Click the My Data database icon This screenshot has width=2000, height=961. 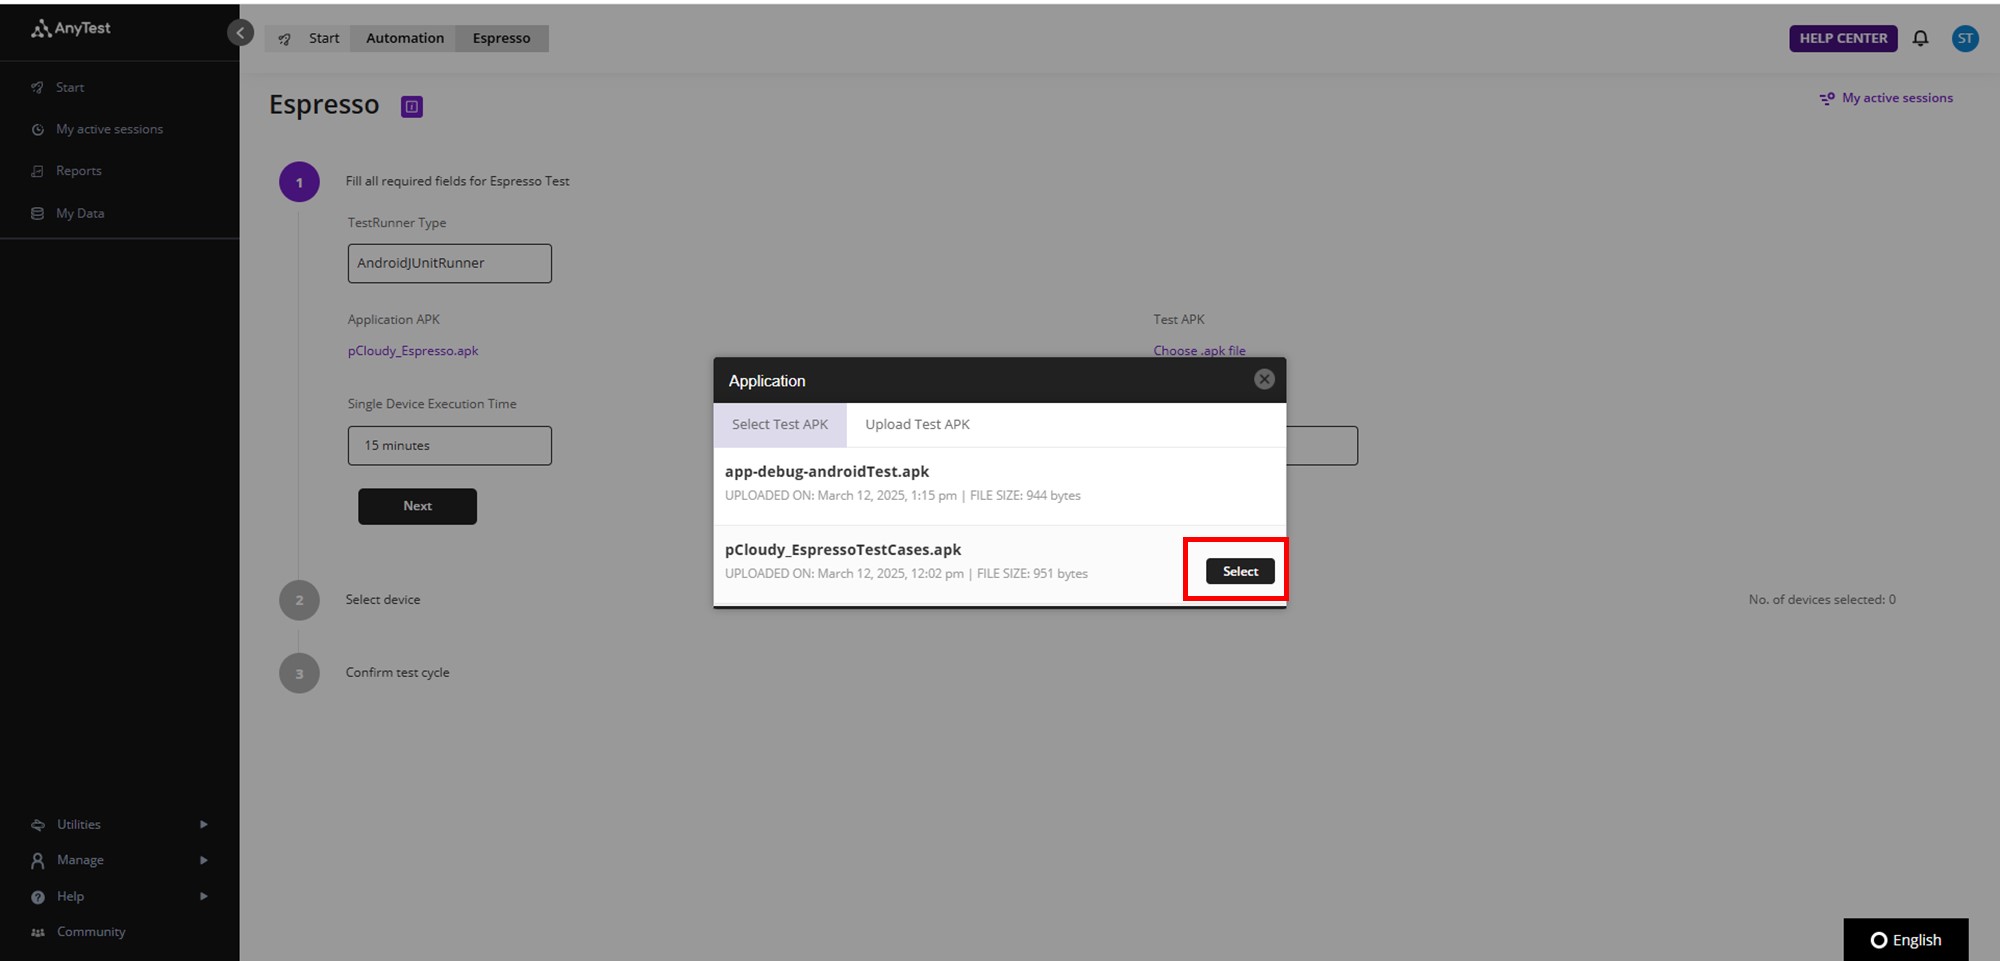pyautogui.click(x=37, y=213)
